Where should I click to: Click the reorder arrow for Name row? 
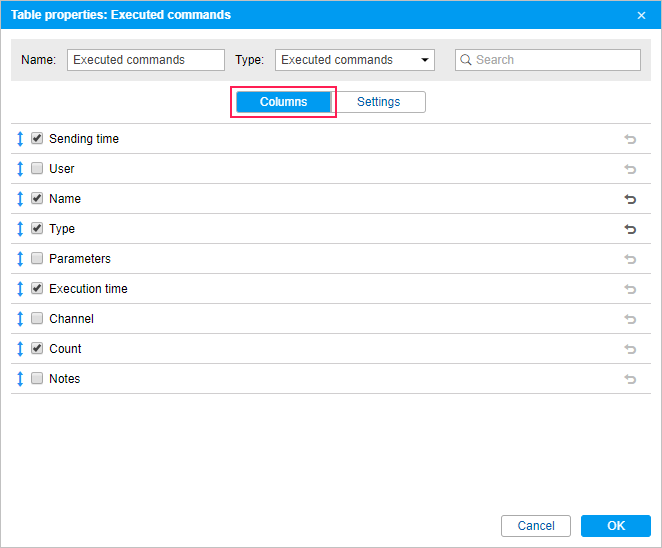pyautogui.click(x=20, y=199)
